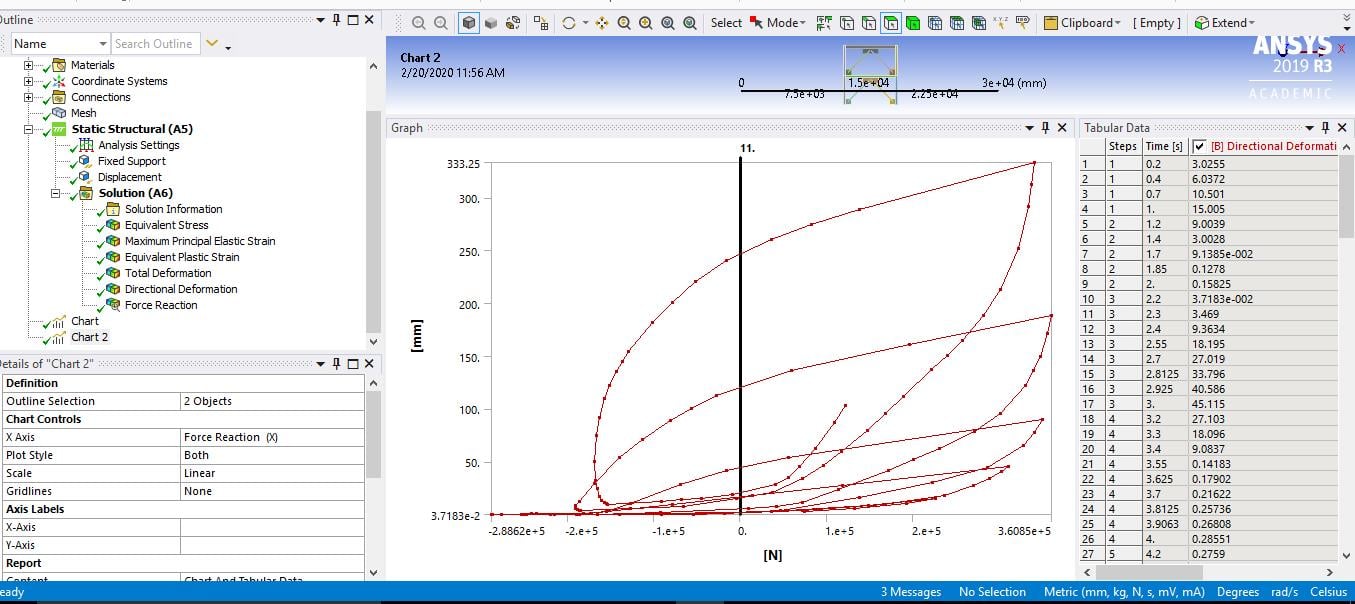Select Chart 2 in the outline

(x=90, y=337)
